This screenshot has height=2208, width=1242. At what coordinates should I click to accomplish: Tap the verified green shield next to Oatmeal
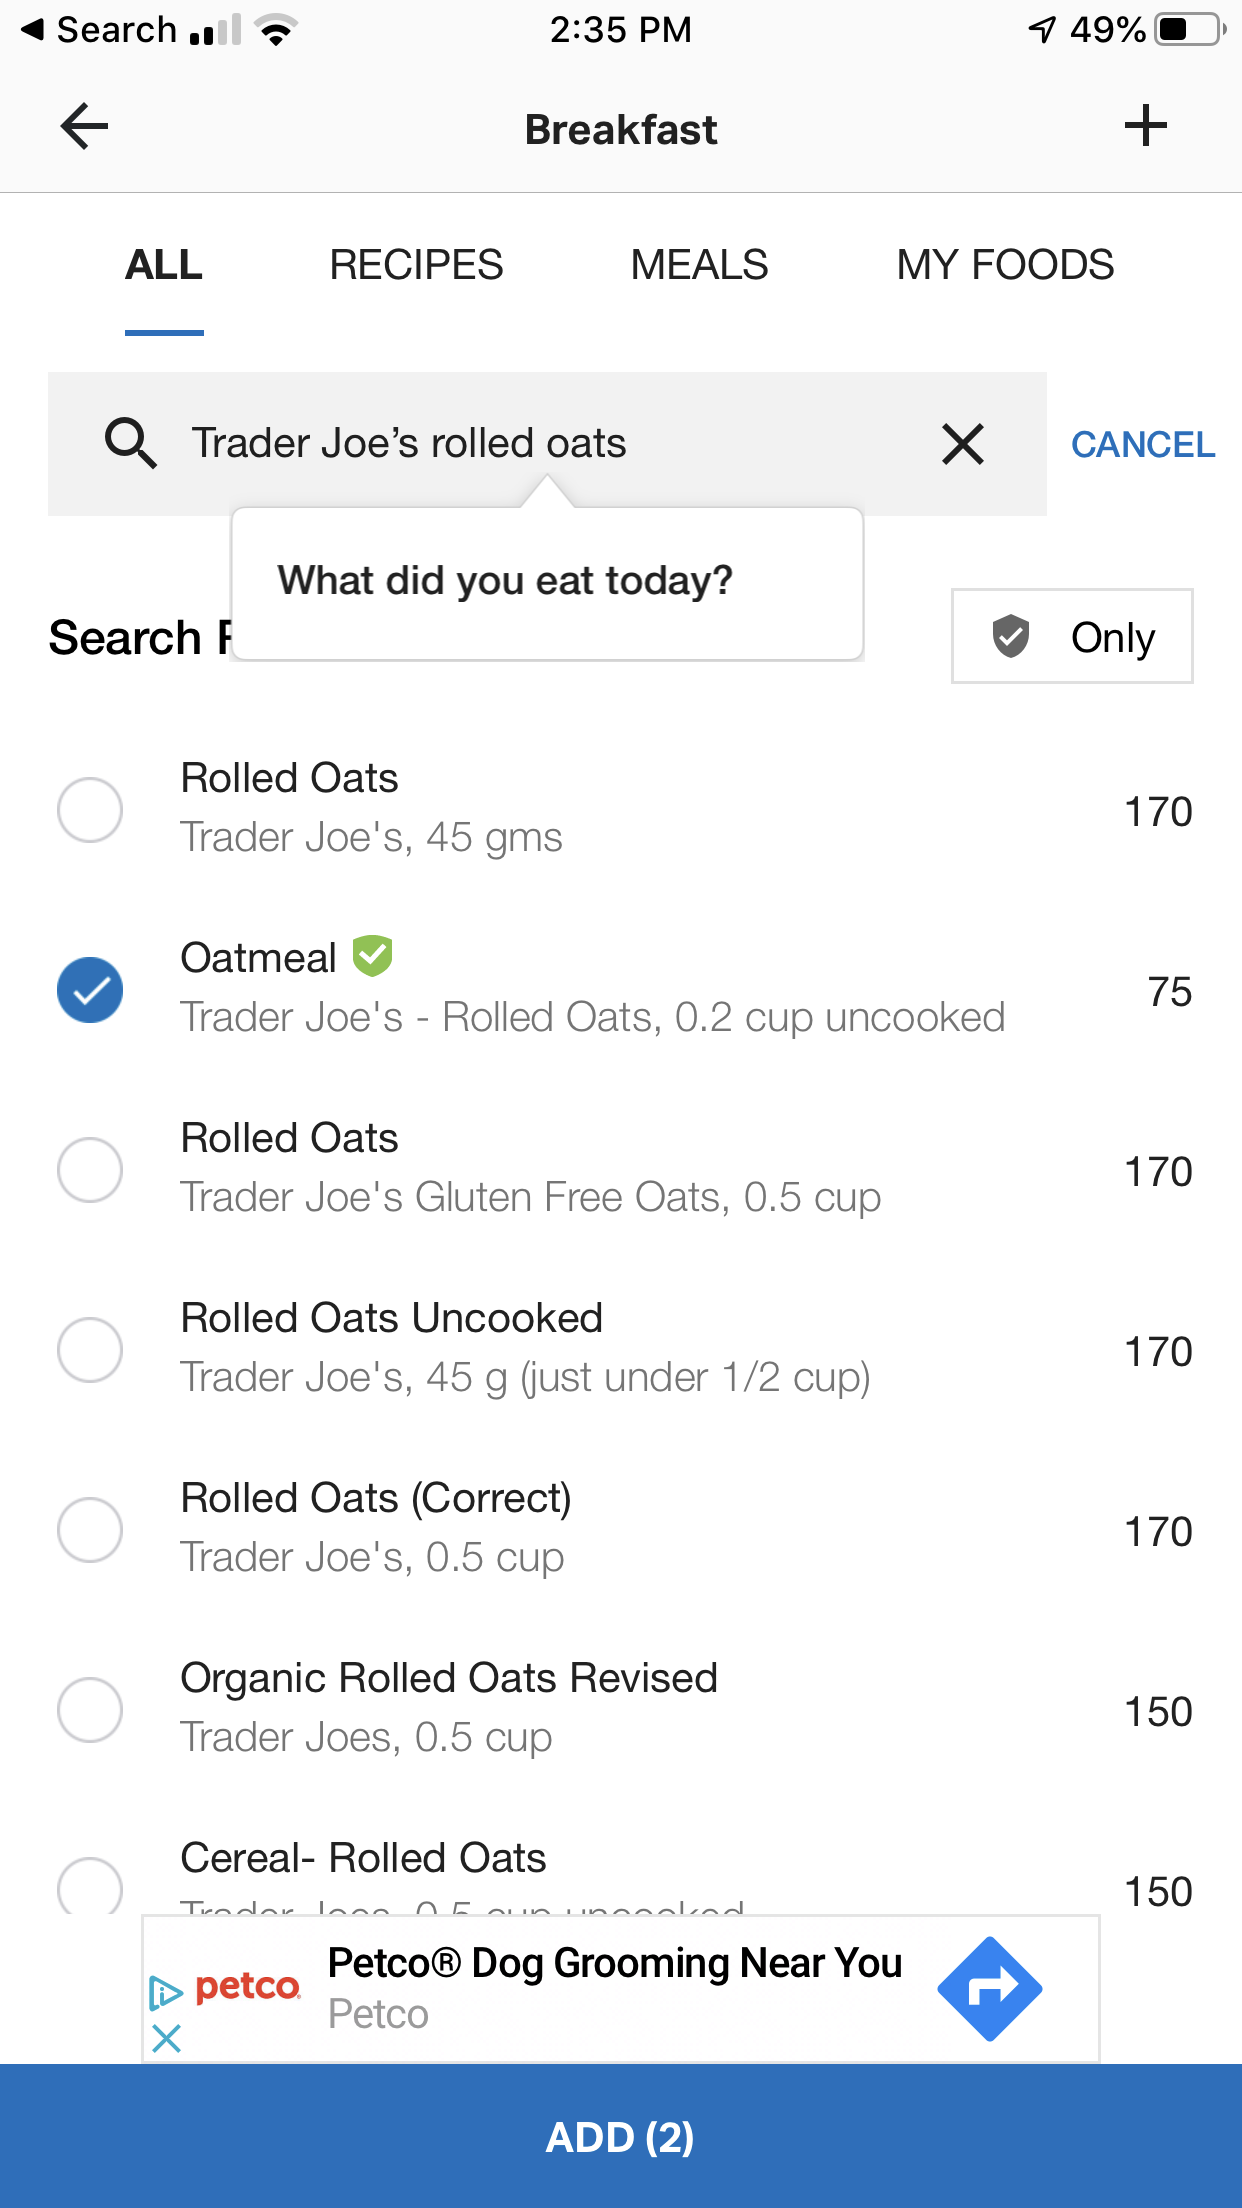pyautogui.click(x=372, y=956)
